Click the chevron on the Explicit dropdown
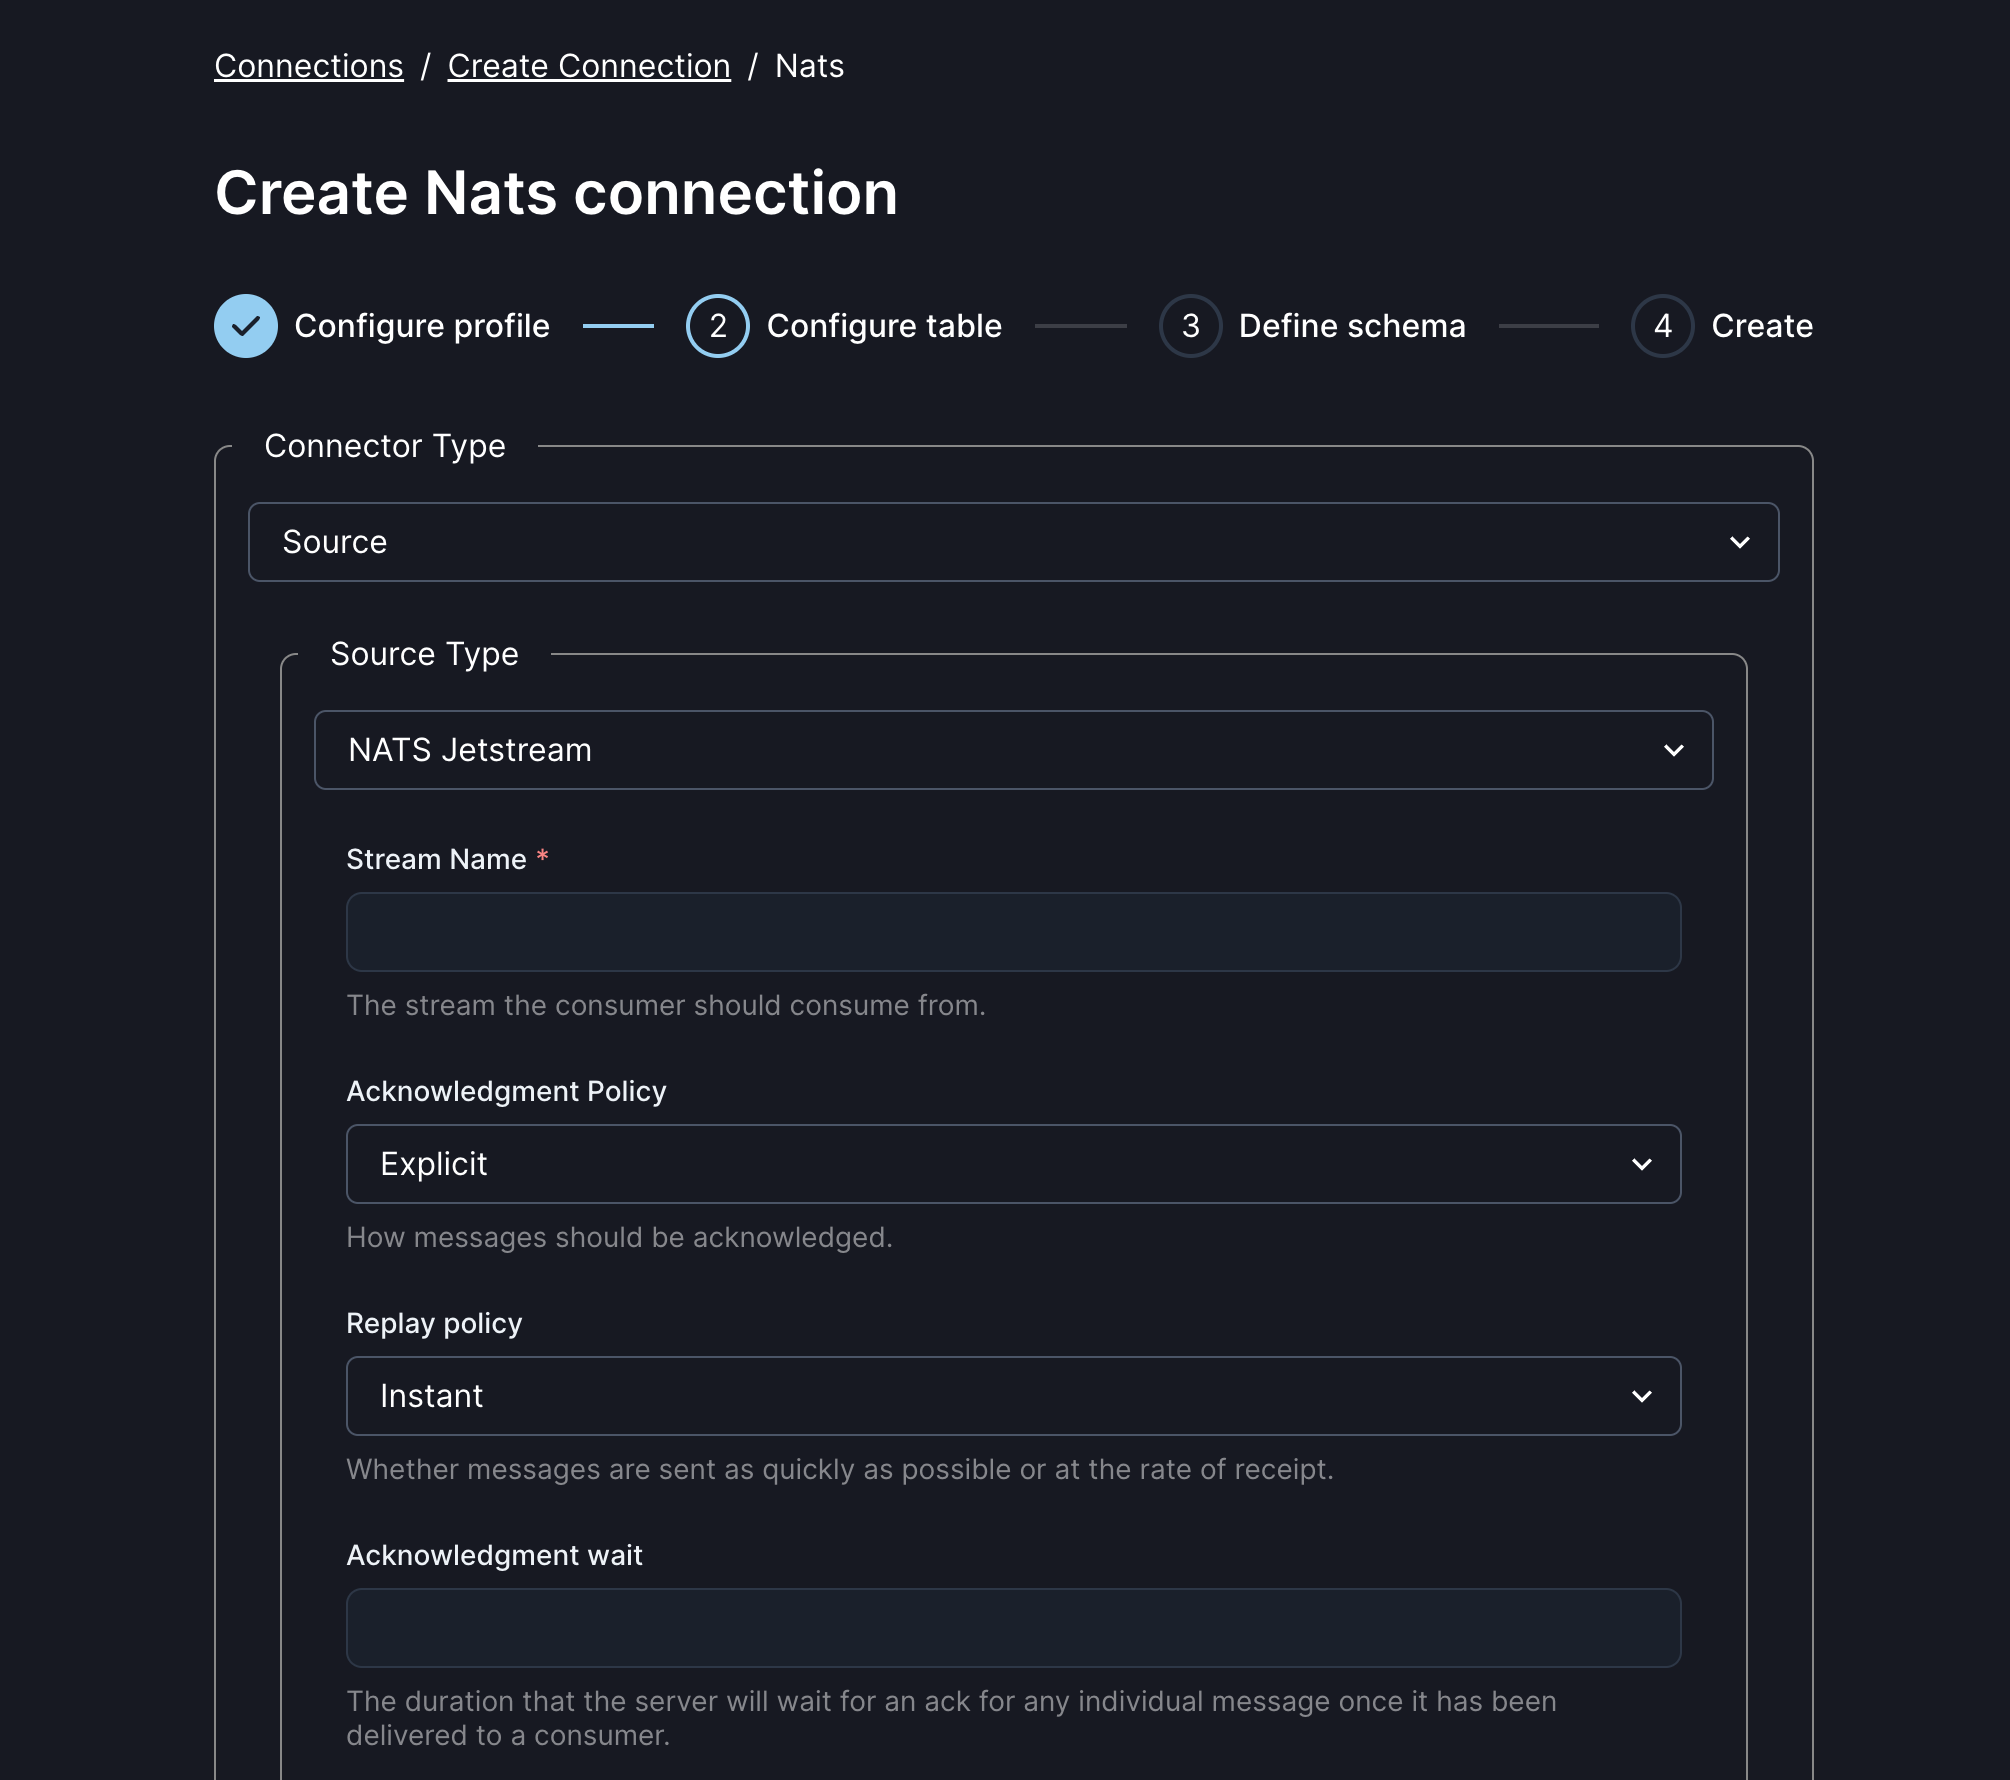This screenshot has width=2010, height=1780. tap(1643, 1164)
